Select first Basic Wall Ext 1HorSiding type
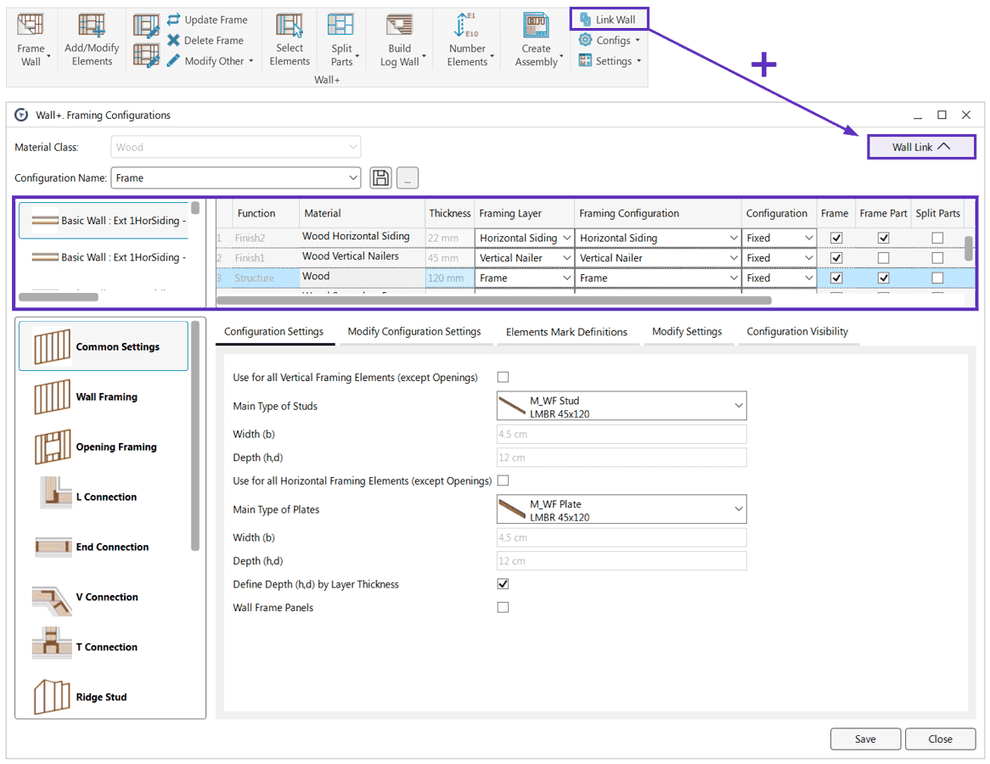The height and width of the screenshot is (764, 990). tap(104, 220)
